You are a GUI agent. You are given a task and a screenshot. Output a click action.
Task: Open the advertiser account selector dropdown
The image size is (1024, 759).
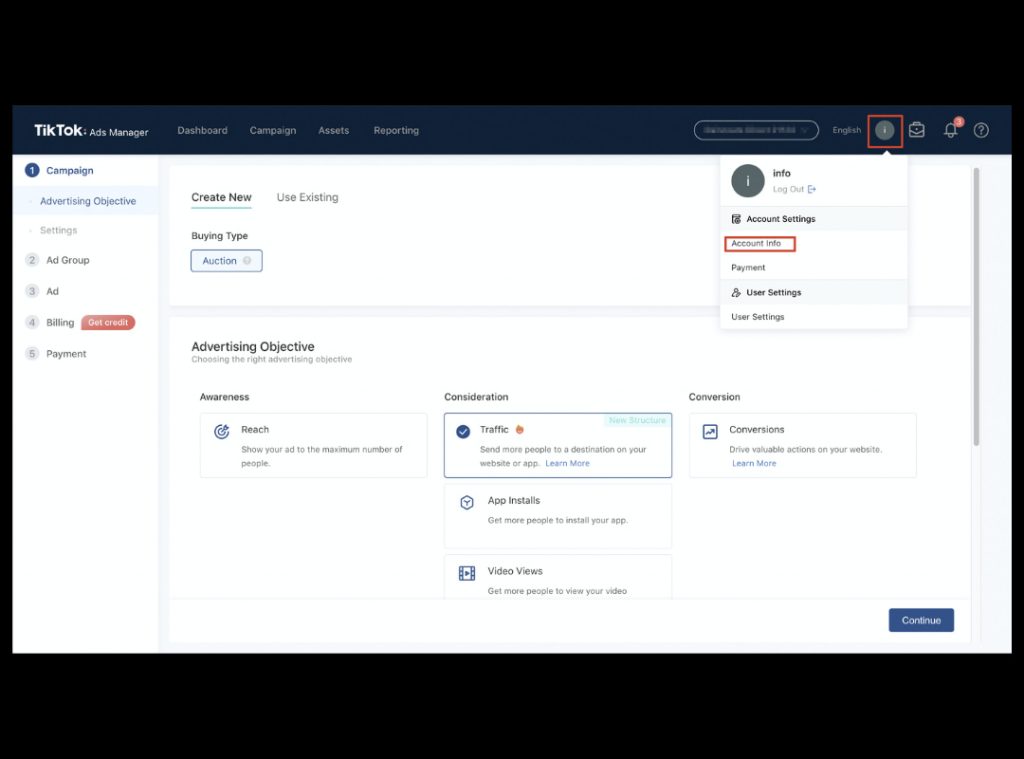tap(756, 130)
